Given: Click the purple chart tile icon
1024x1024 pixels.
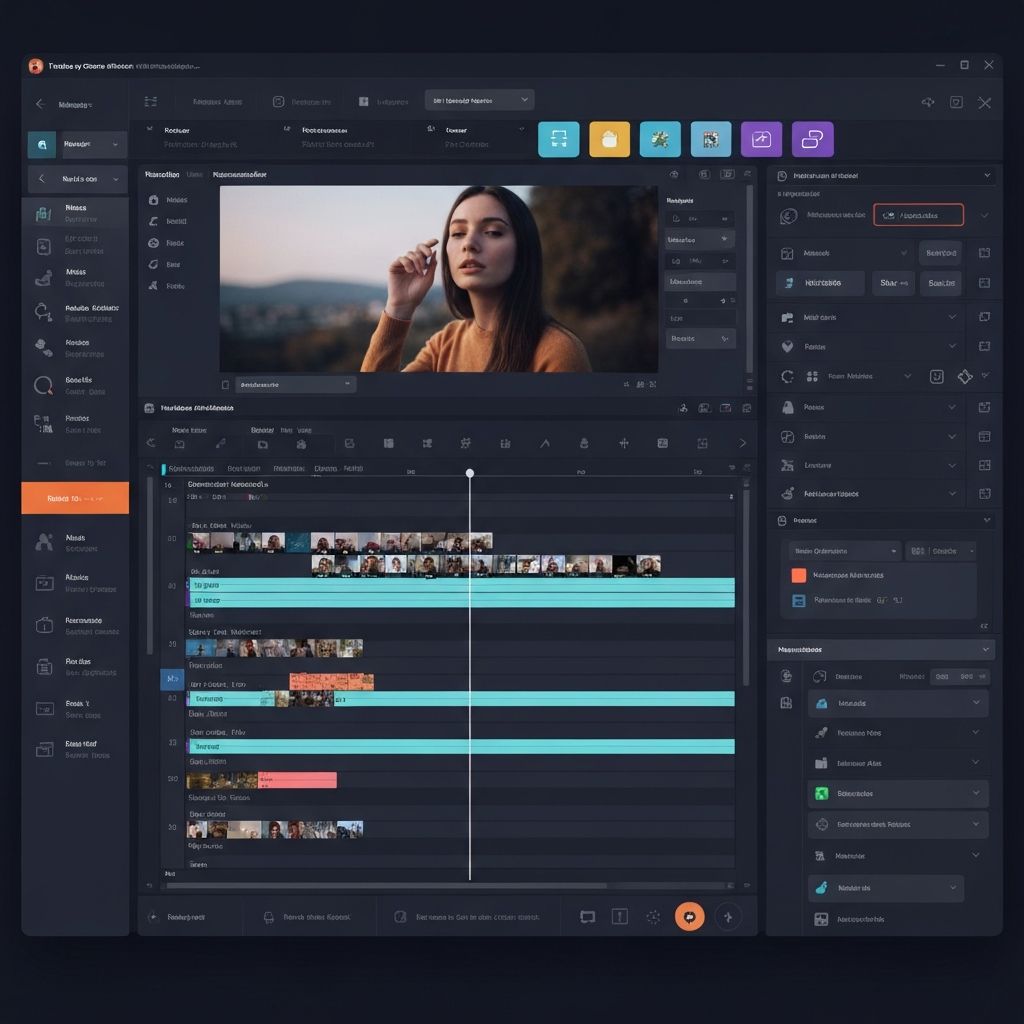Looking at the screenshot, I should click(761, 140).
